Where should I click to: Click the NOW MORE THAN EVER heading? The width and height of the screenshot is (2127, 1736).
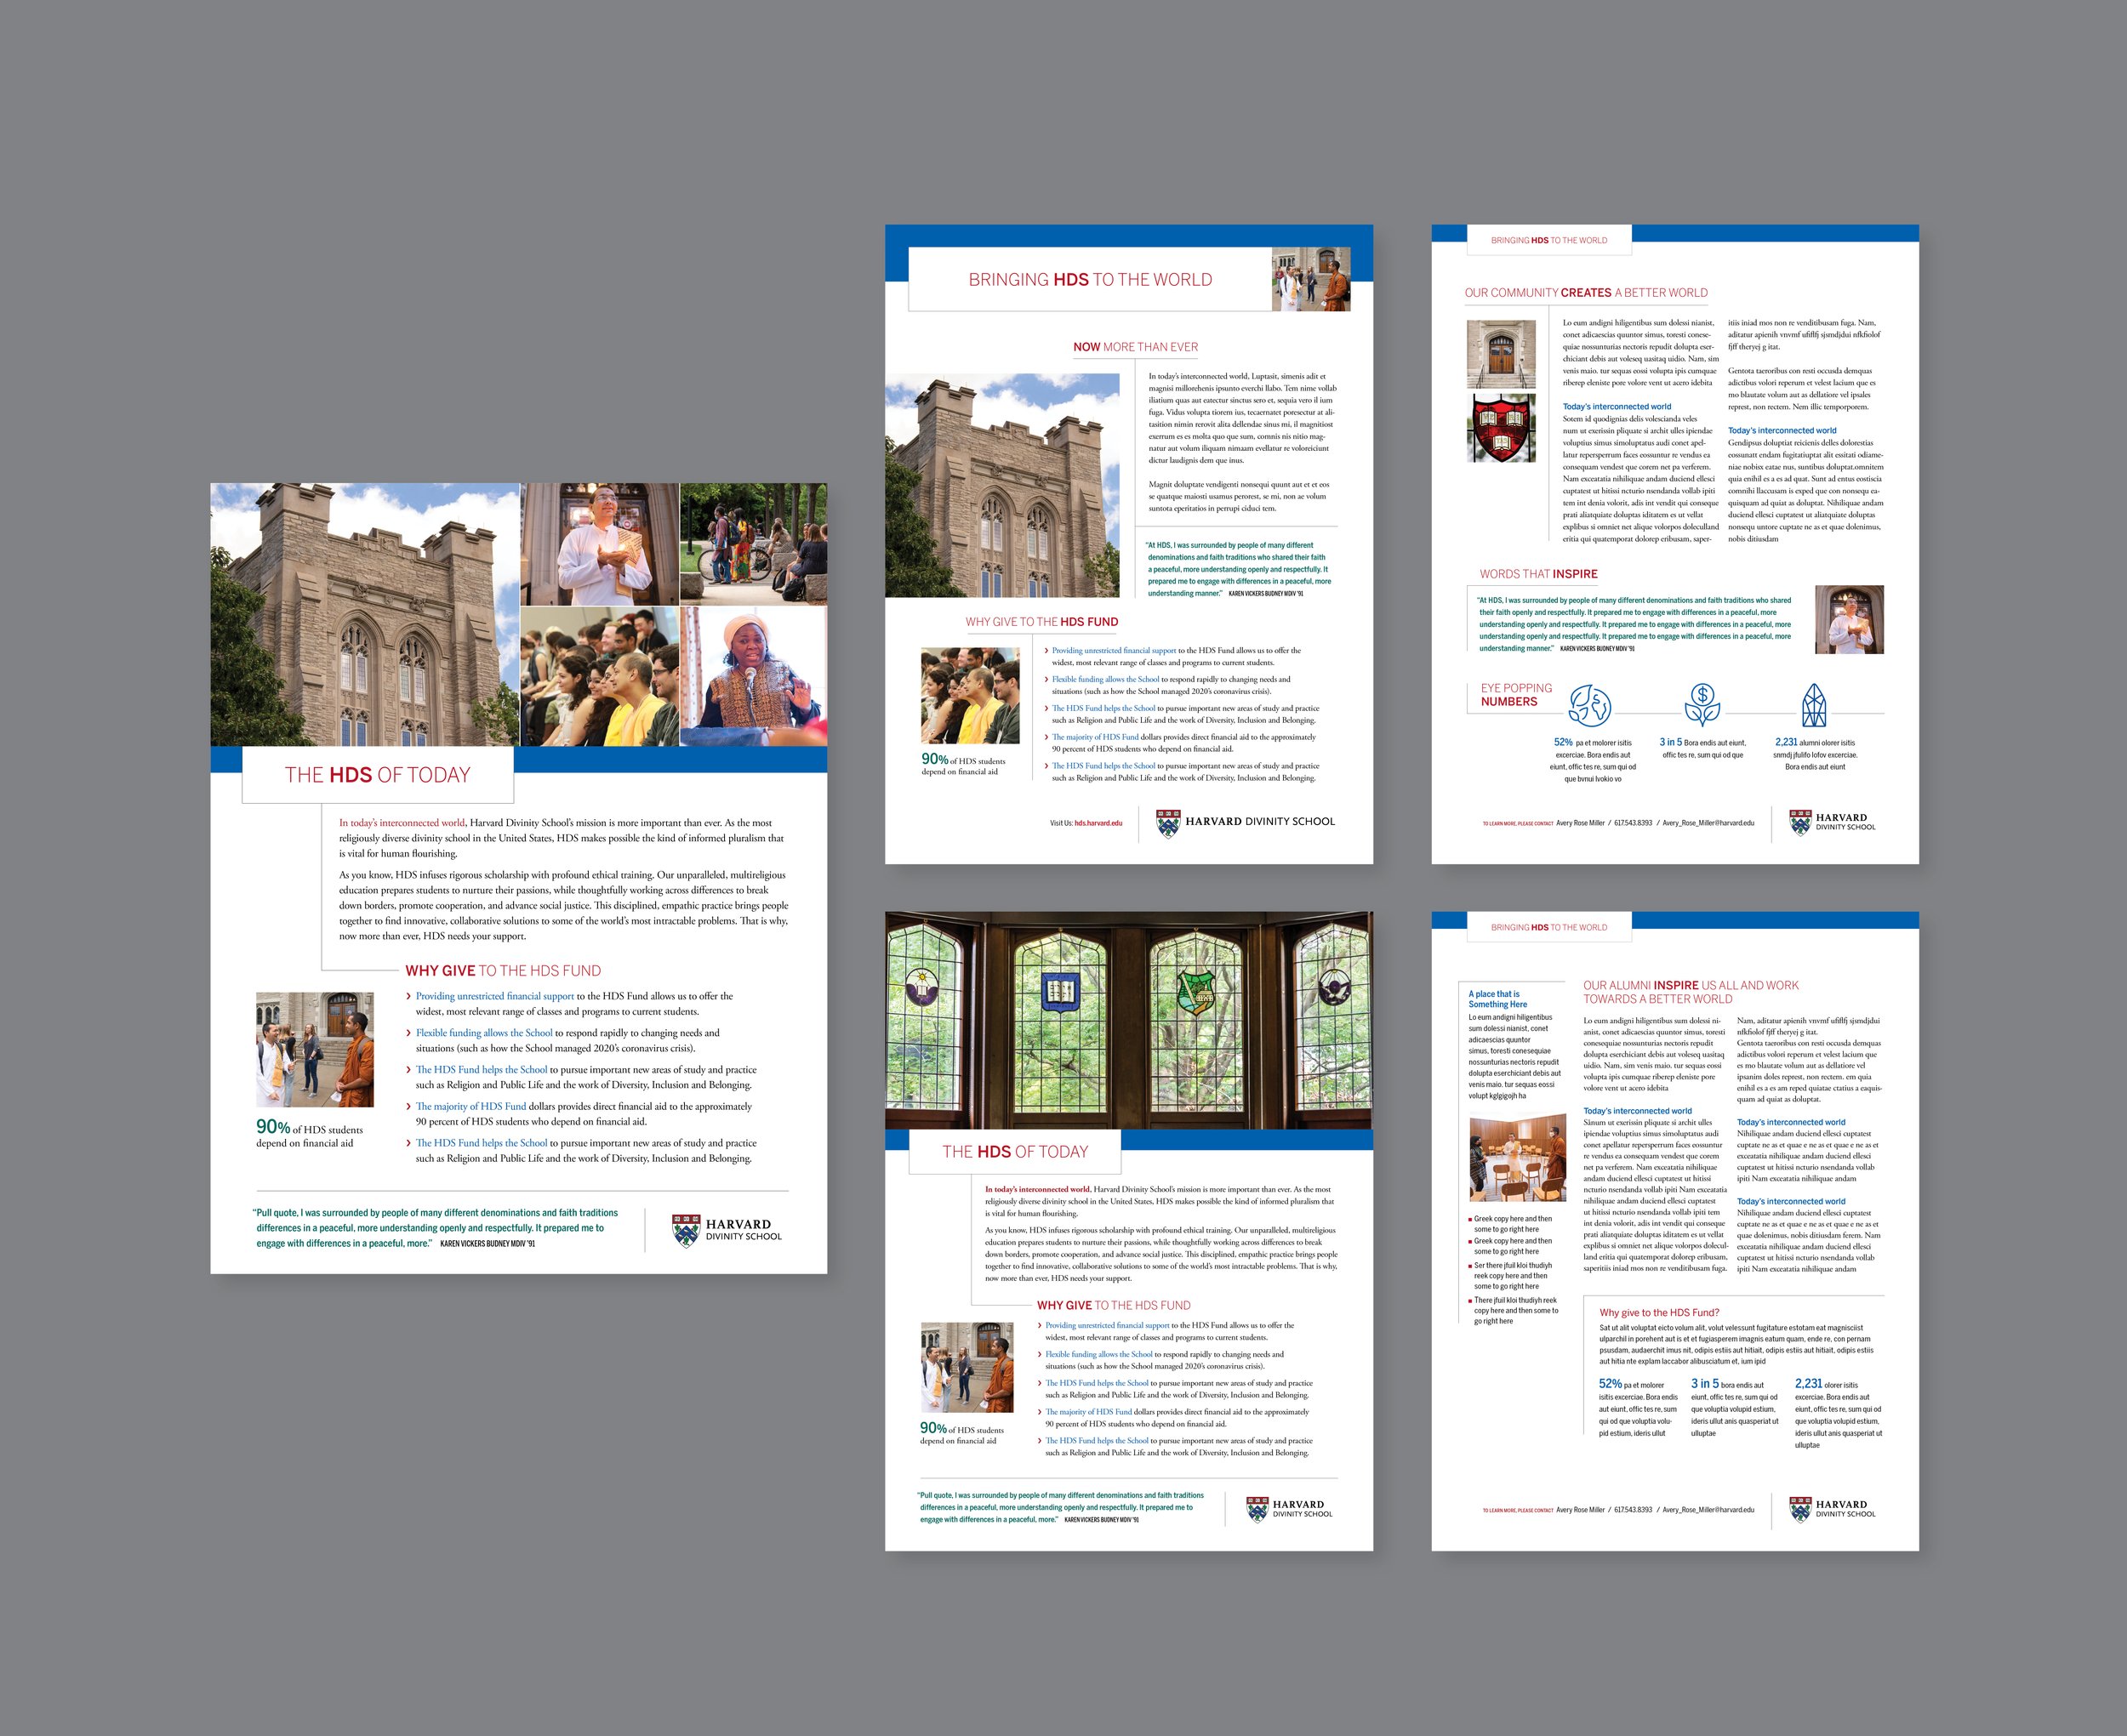pyautogui.click(x=1135, y=347)
